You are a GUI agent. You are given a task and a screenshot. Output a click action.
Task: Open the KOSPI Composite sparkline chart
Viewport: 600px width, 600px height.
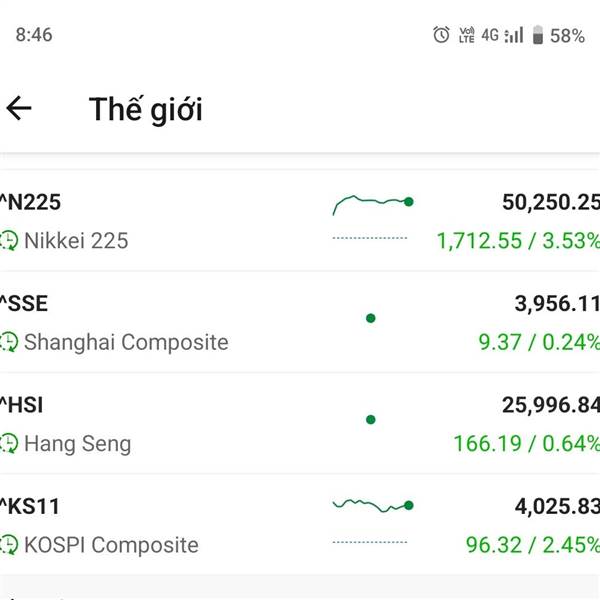[x=372, y=506]
